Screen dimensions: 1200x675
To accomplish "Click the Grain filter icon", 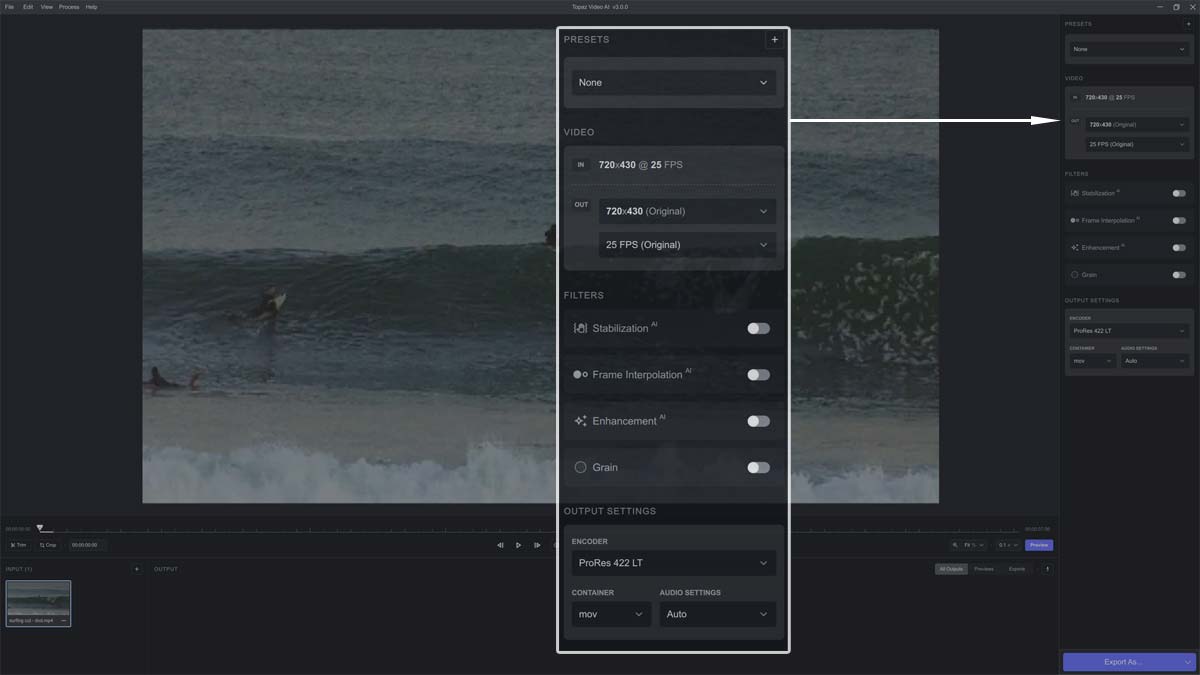I will tap(579, 467).
